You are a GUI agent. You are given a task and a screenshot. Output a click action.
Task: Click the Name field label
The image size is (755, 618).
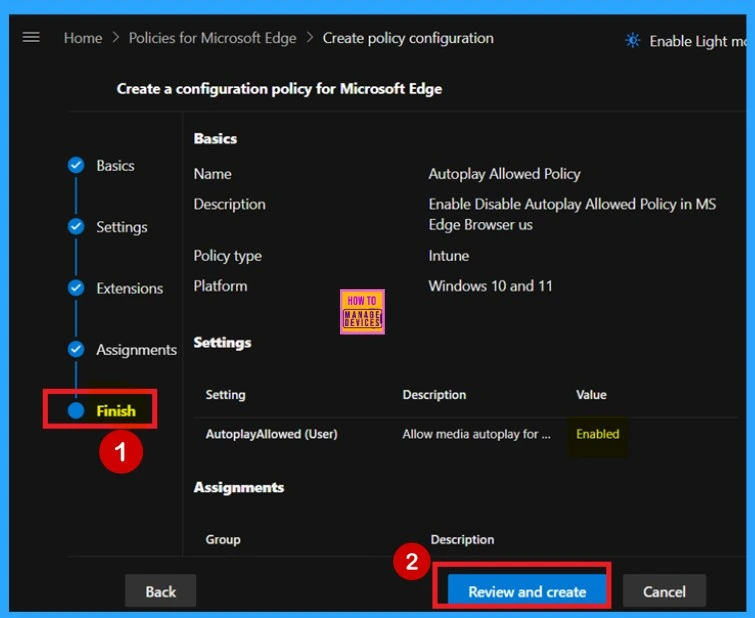click(212, 174)
